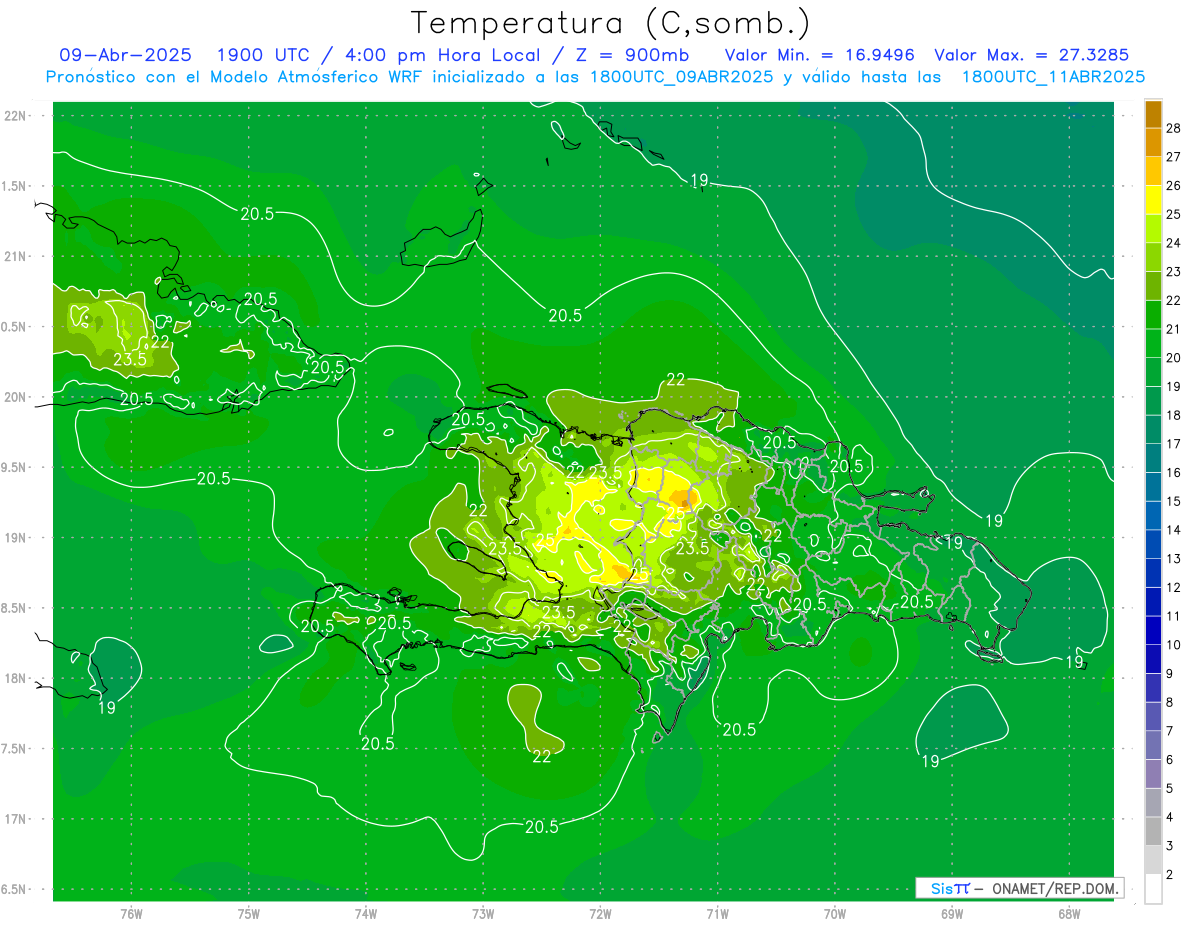This screenshot has width=1200, height=927.
Task: Click "Valor Min. = 16.9496" readout
Action: (820, 55)
